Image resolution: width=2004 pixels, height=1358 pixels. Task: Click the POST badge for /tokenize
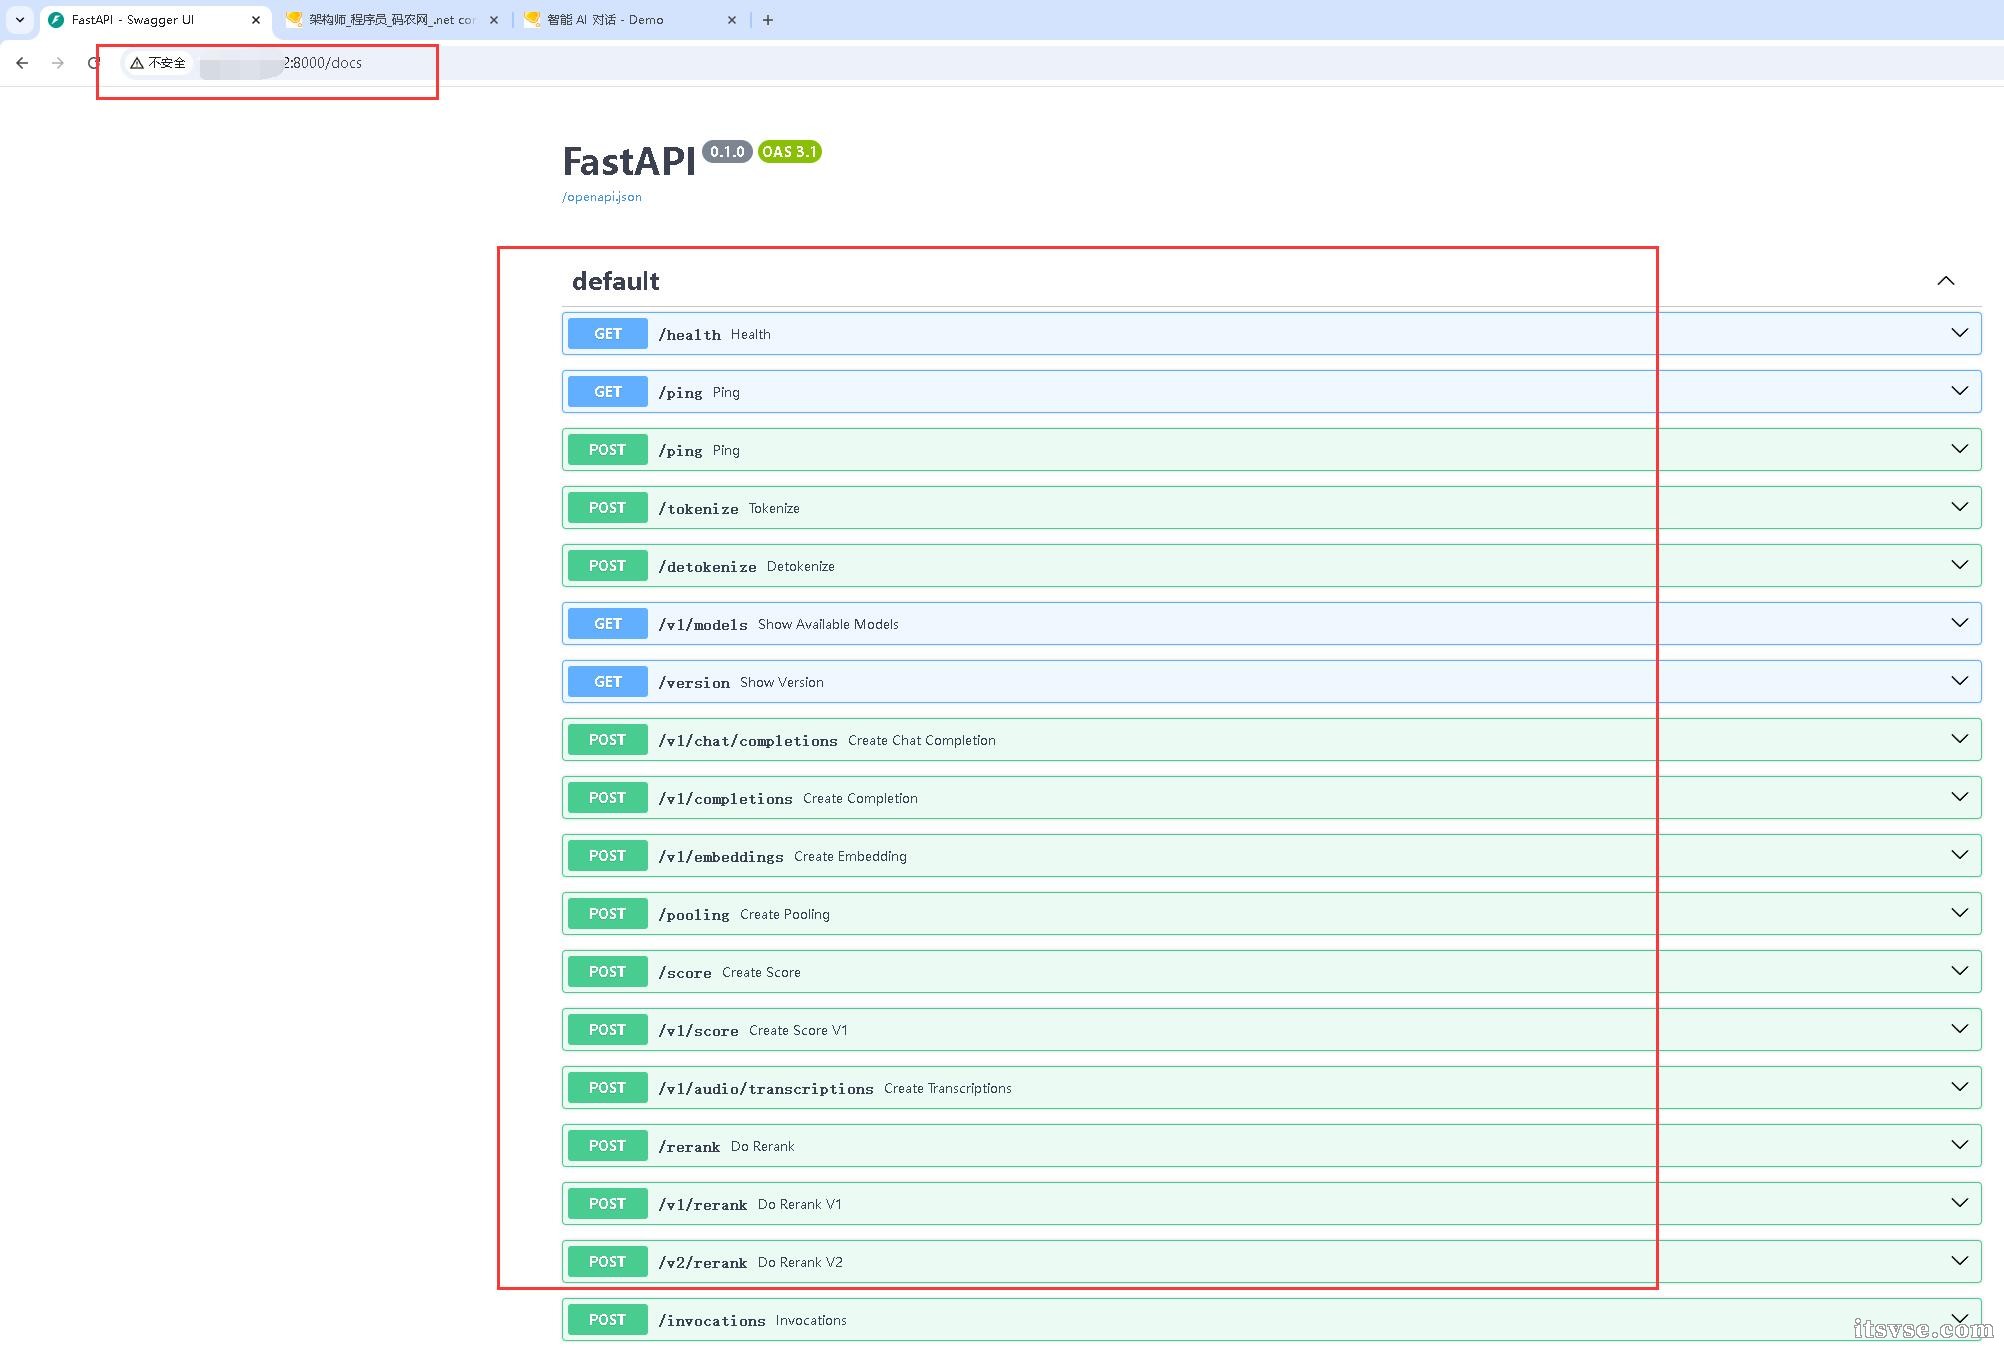[608, 508]
